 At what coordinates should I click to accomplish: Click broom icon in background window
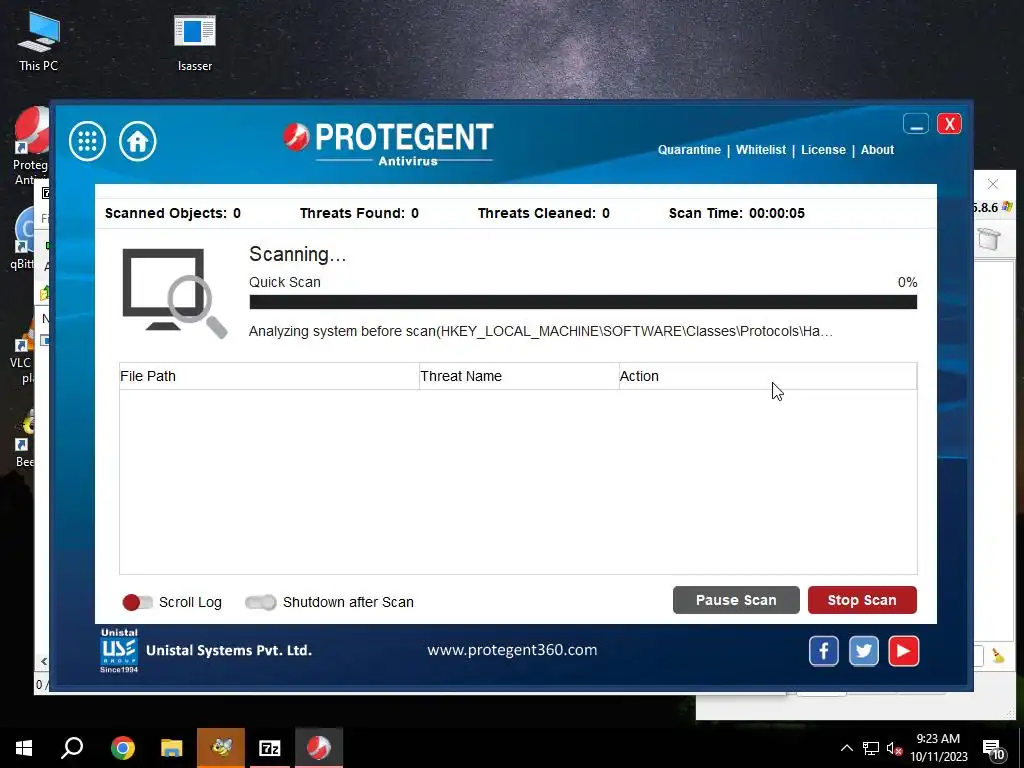point(998,656)
